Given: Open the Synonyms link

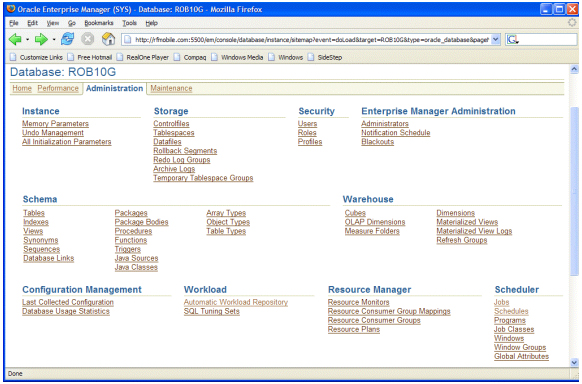Looking at the screenshot, I should point(40,240).
